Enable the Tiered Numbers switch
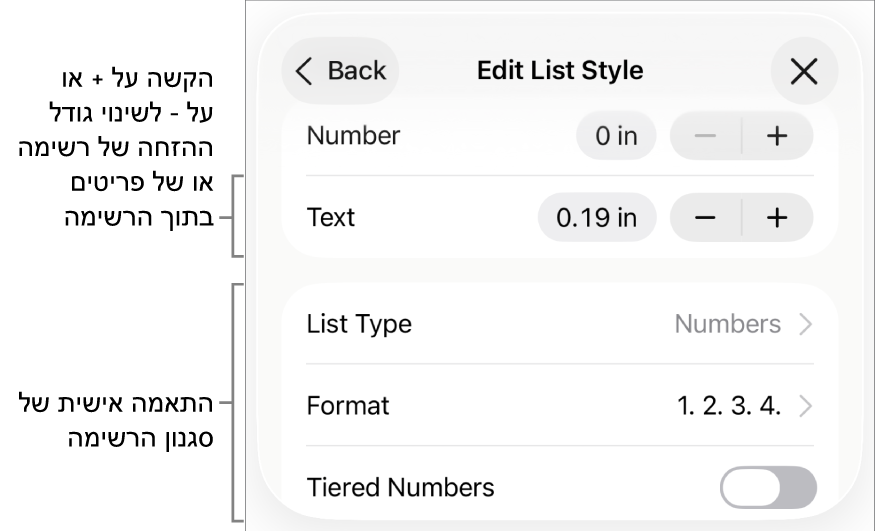This screenshot has height=531, width=876. [768, 488]
